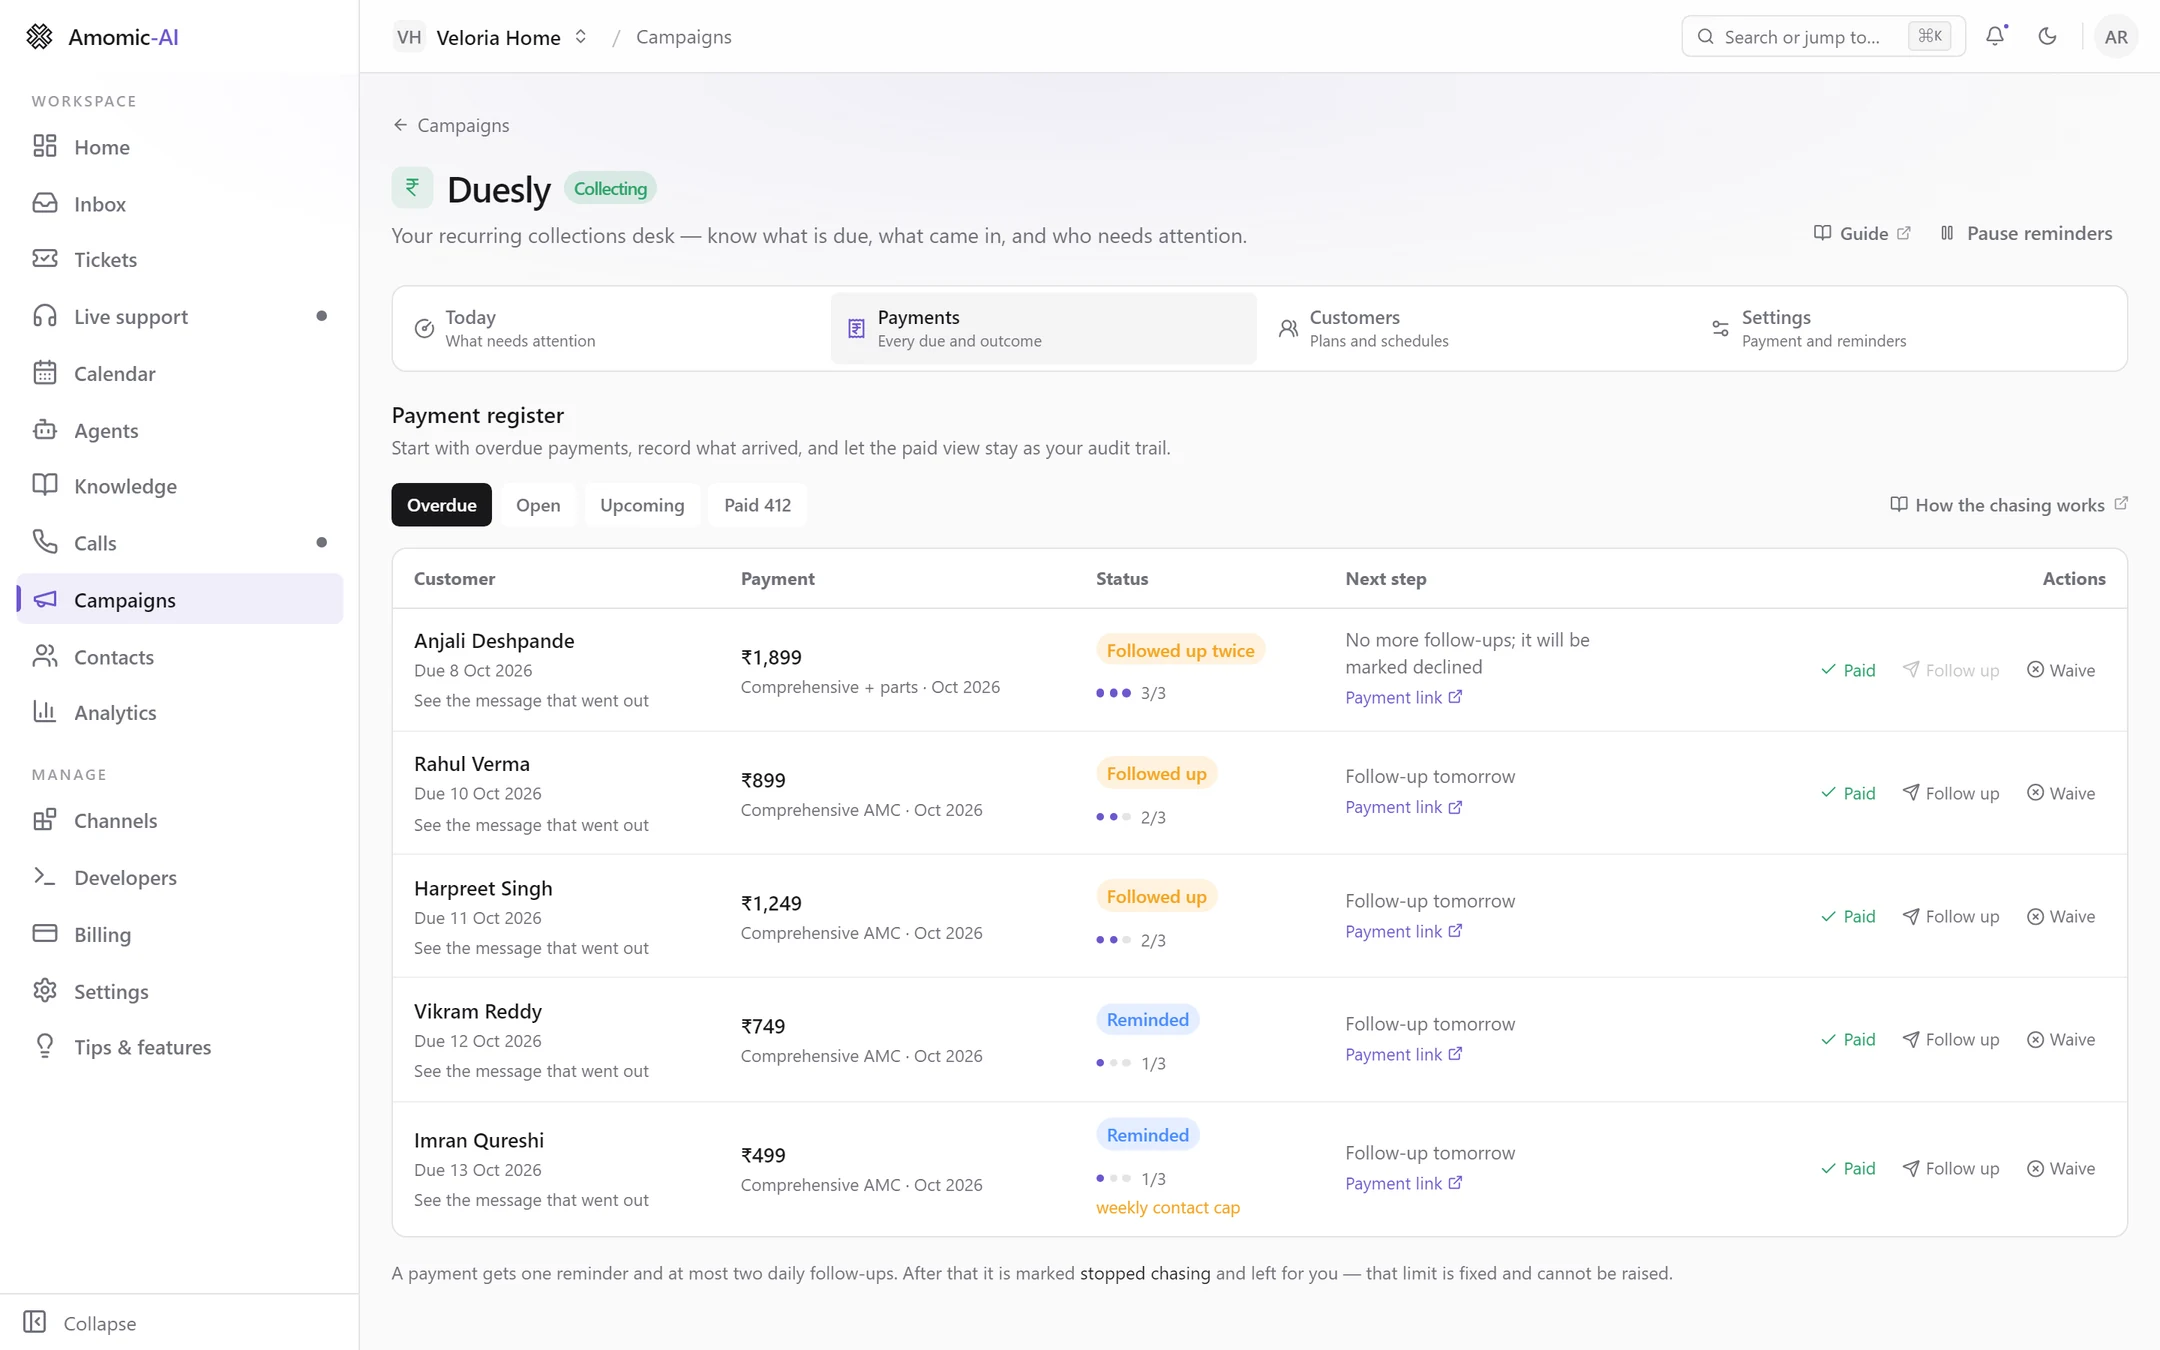The height and width of the screenshot is (1350, 2160).
Task: Open Live support in the sidebar
Action: (x=180, y=317)
